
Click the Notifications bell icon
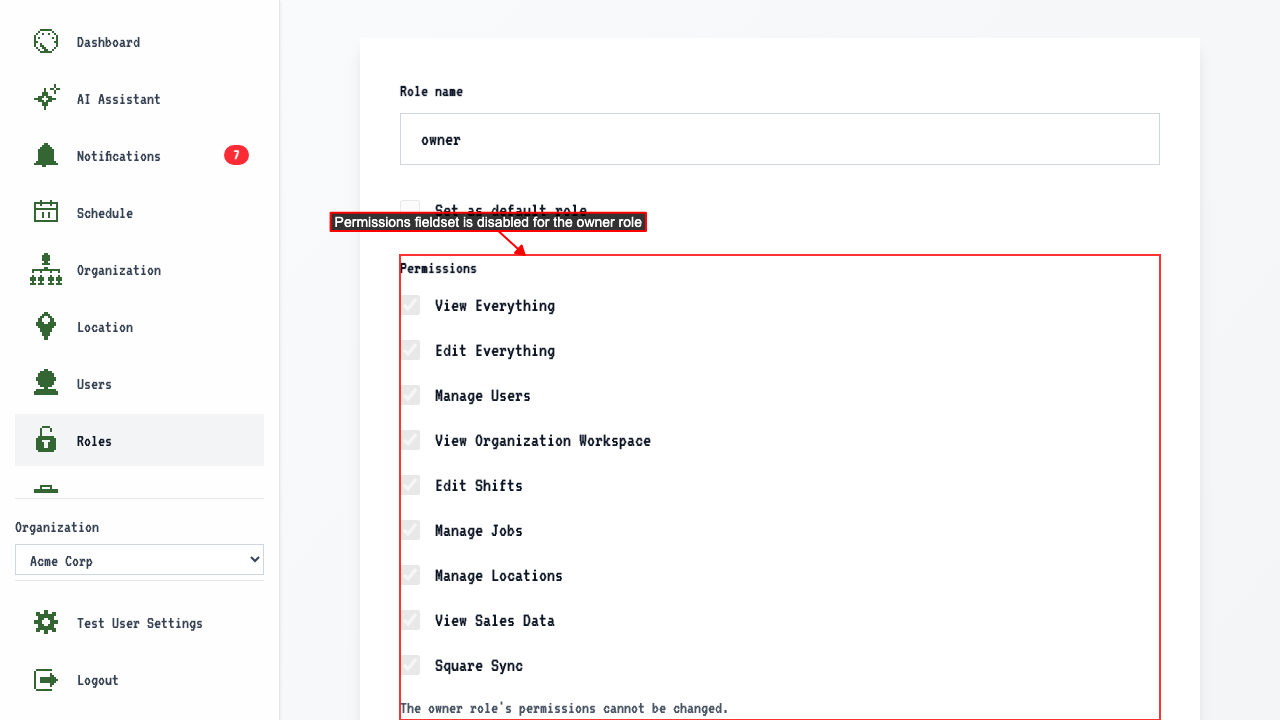pos(46,156)
